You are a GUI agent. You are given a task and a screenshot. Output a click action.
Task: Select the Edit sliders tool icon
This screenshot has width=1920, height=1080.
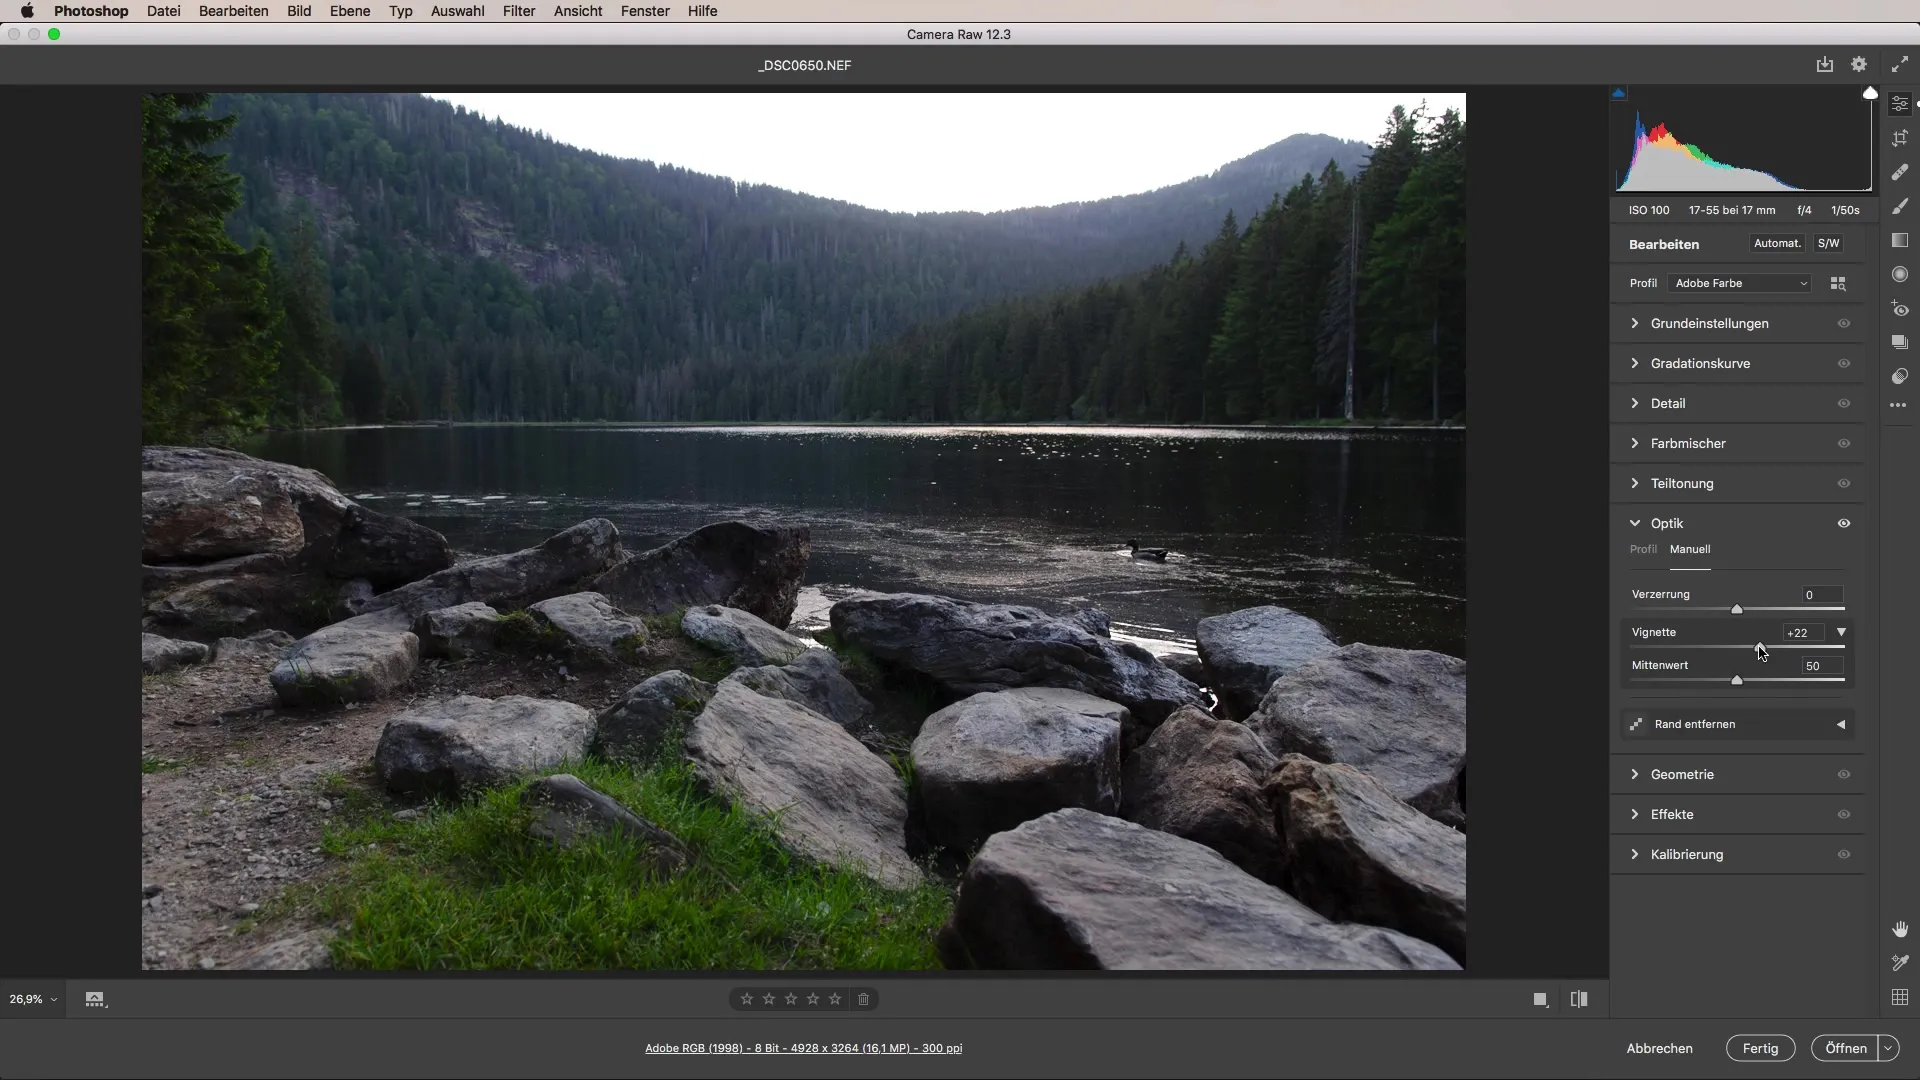tap(1900, 104)
